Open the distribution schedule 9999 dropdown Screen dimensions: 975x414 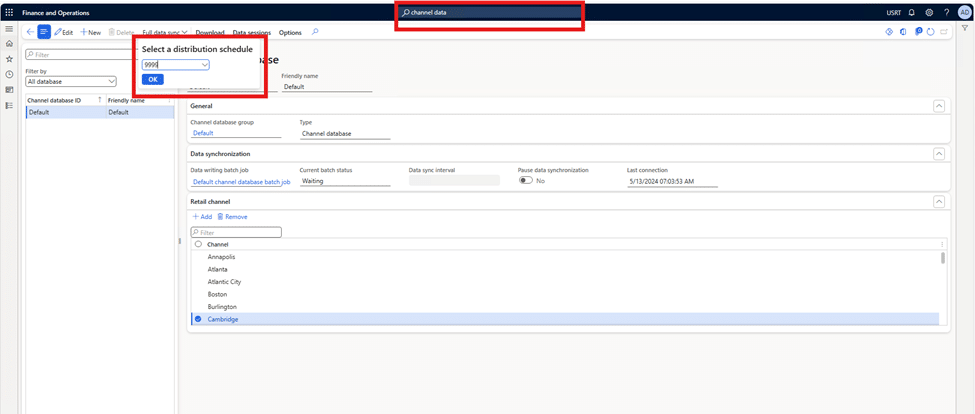pyautogui.click(x=204, y=65)
